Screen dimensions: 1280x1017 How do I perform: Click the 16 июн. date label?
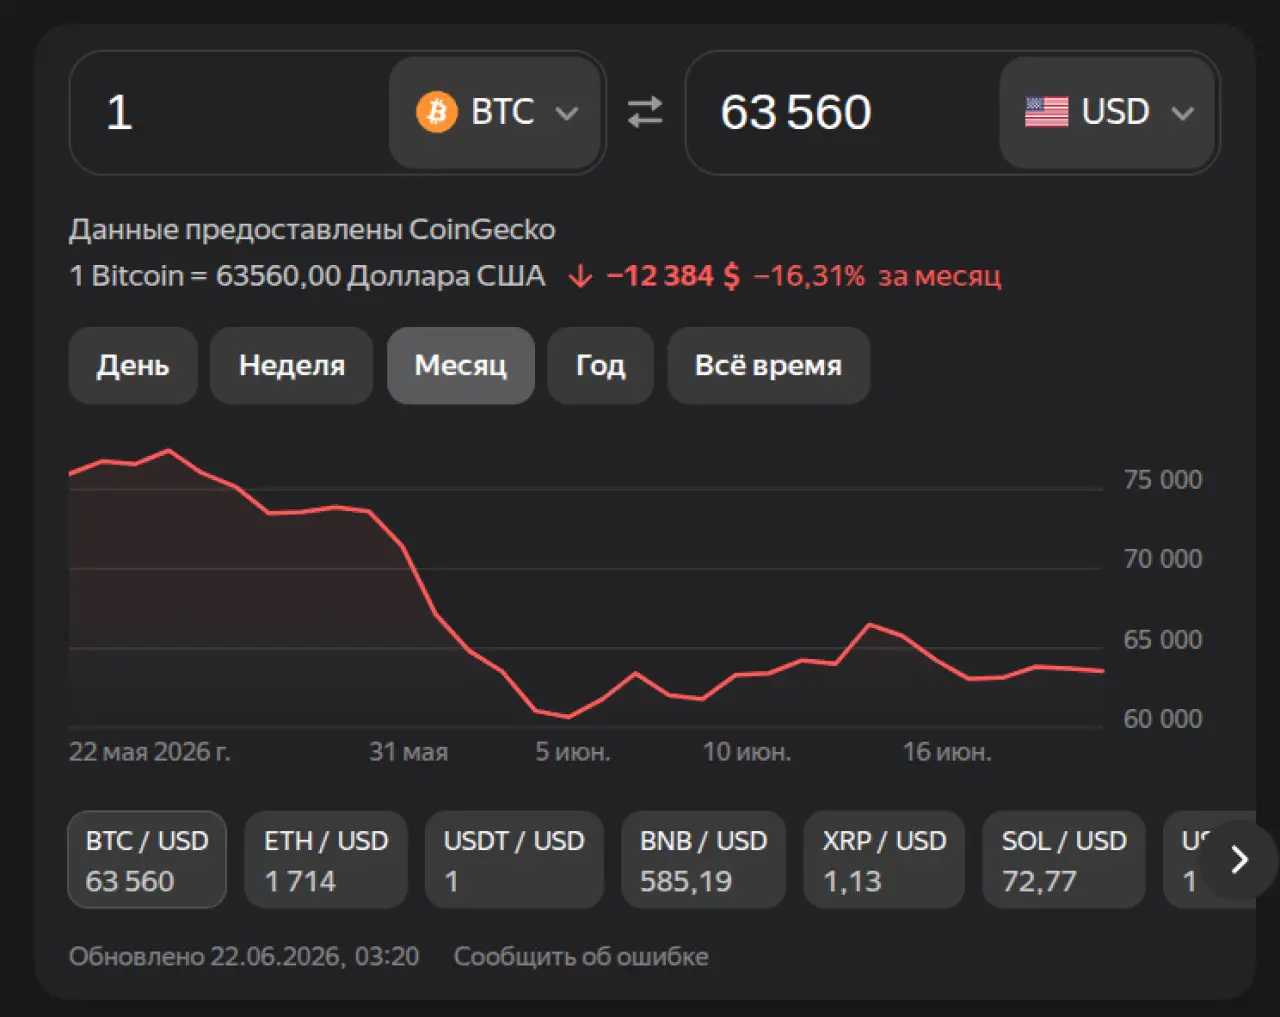(x=947, y=752)
